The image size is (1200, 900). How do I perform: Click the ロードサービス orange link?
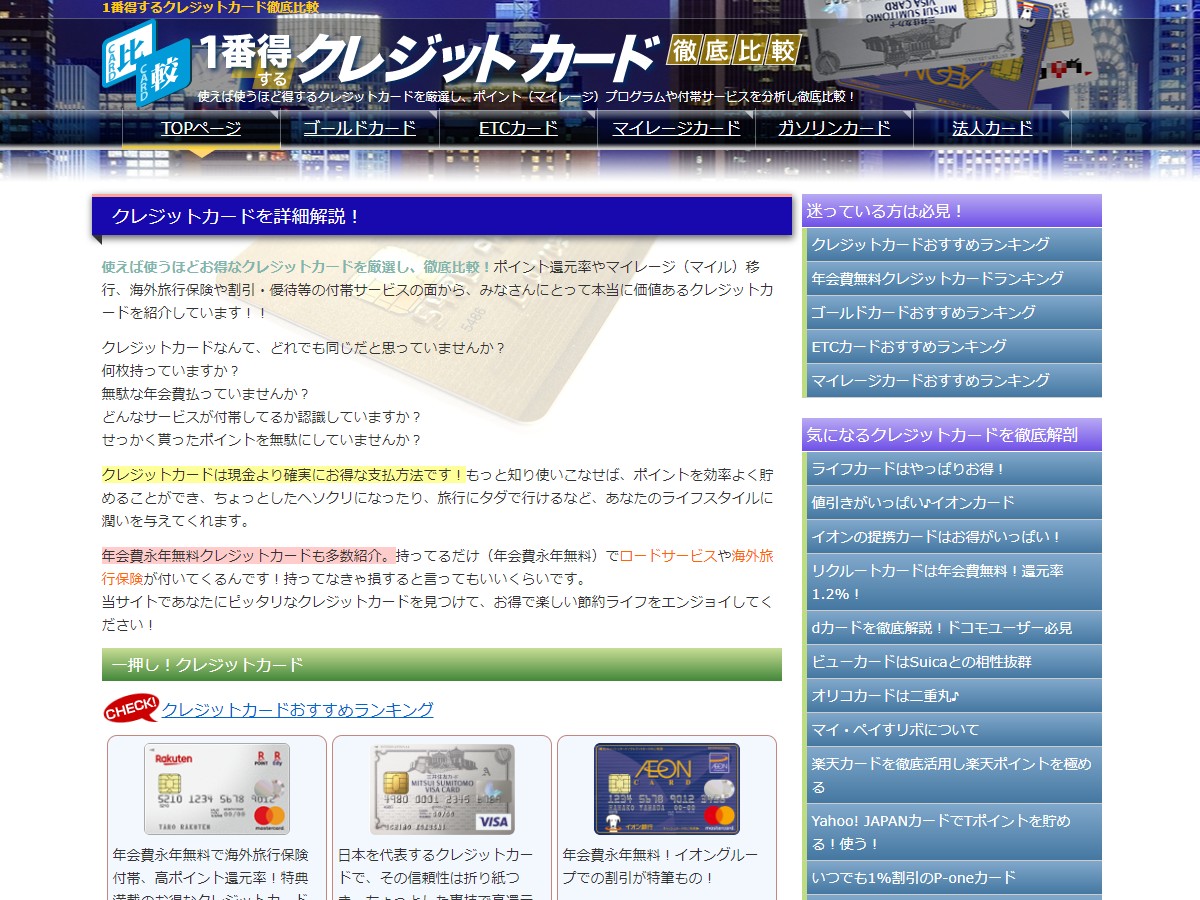(668, 556)
